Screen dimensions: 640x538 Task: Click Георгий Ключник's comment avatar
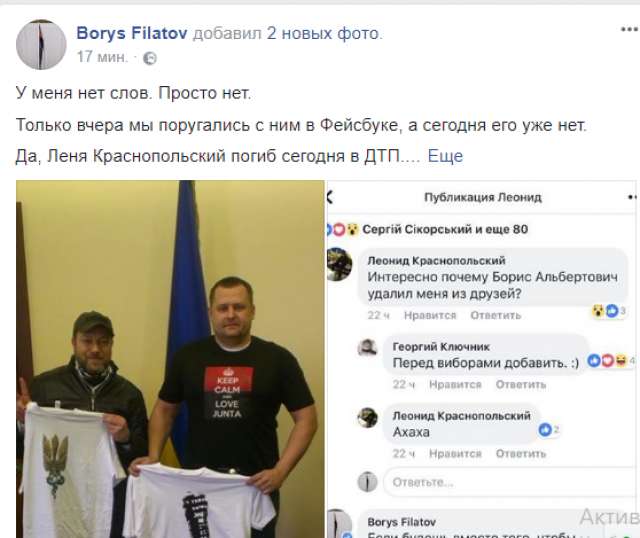[367, 347]
